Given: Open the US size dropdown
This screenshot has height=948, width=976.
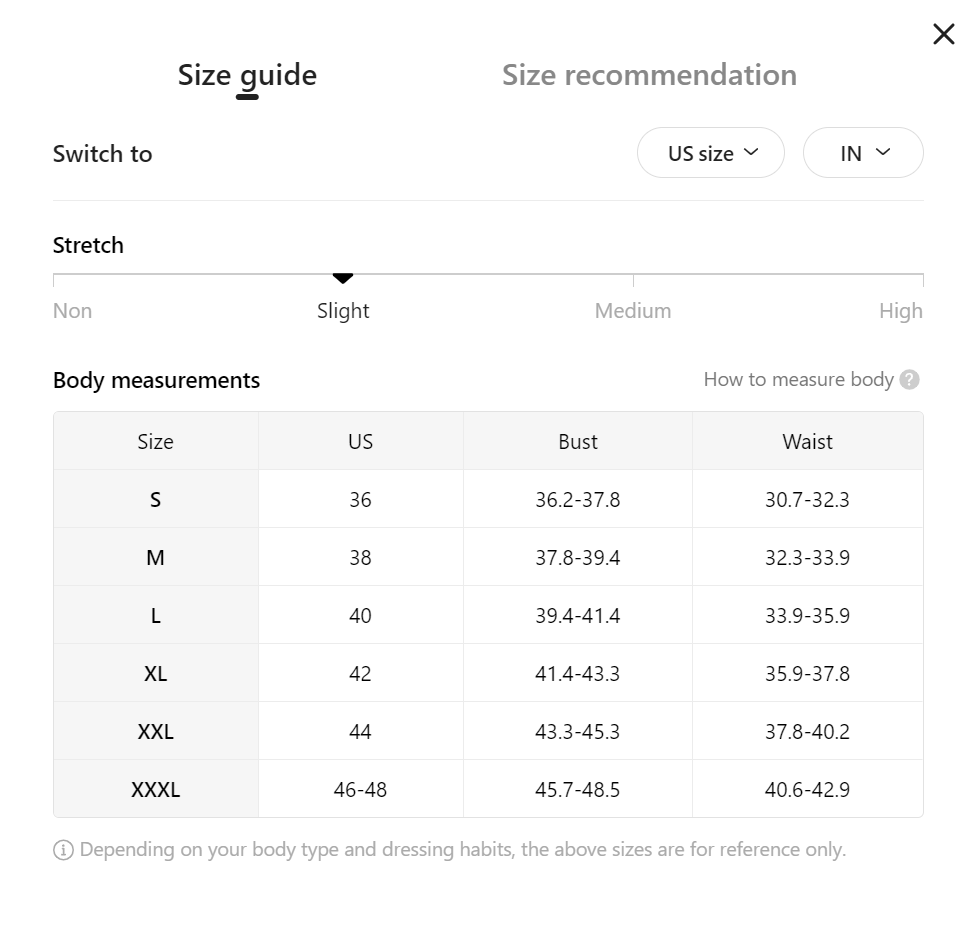Looking at the screenshot, I should [x=710, y=153].
